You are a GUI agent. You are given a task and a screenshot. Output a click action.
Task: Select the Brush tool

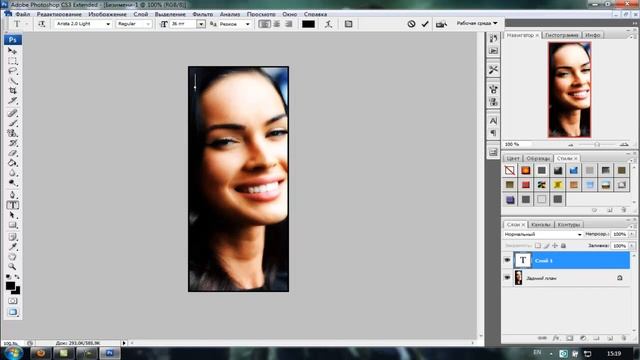click(x=13, y=123)
